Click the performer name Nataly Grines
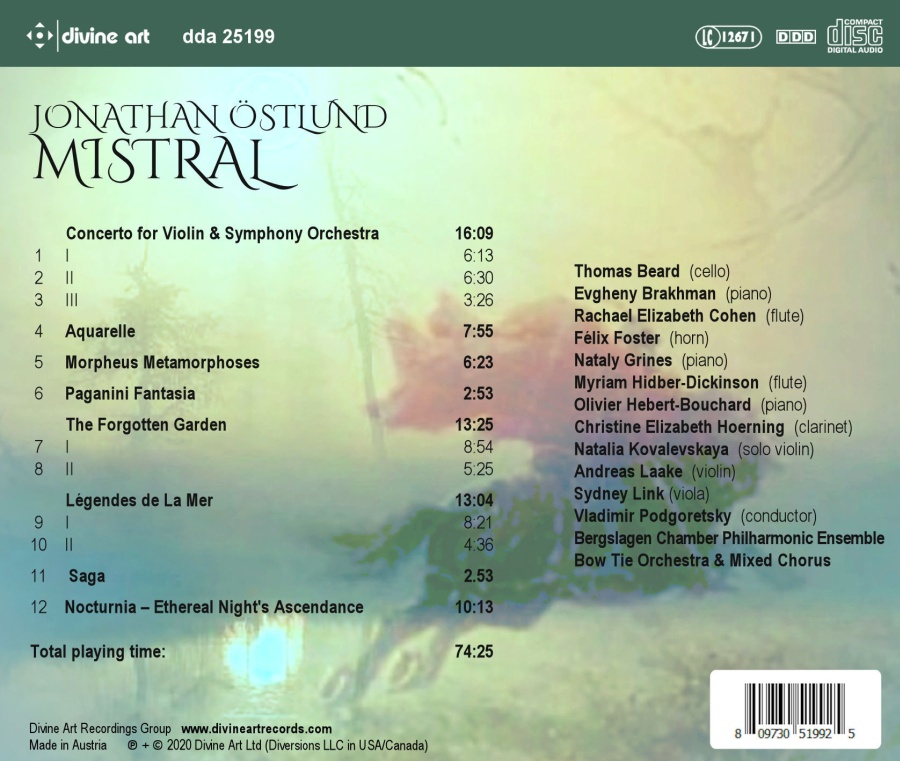The width and height of the screenshot is (900, 761). click(x=623, y=360)
